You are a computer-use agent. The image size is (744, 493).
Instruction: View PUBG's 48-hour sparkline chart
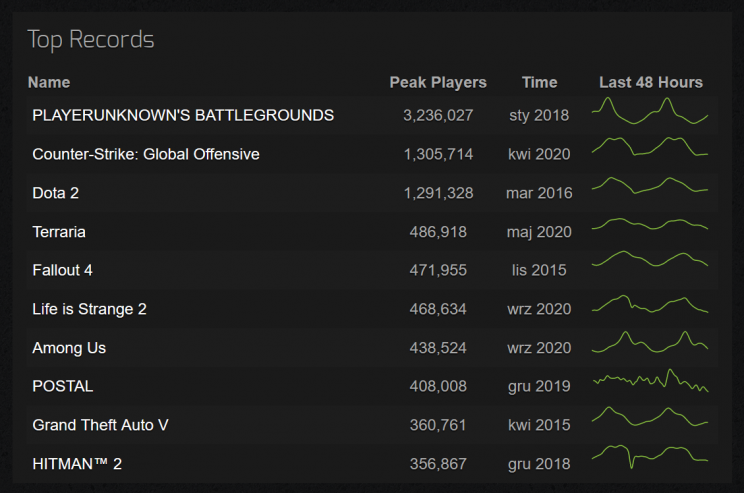click(x=650, y=112)
